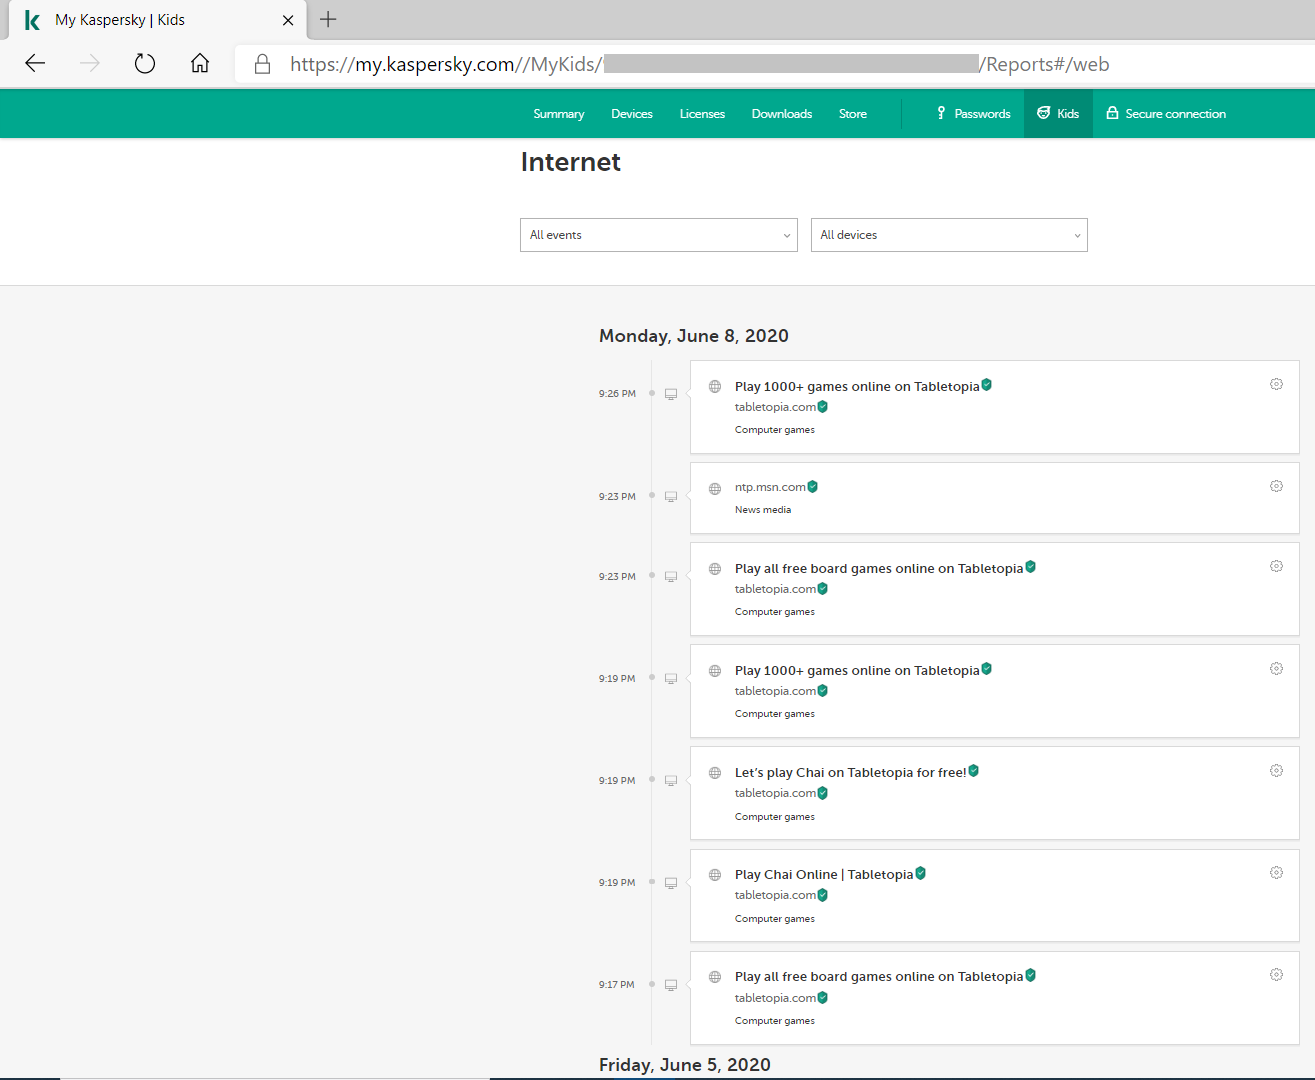Click the browser forward arrow
Image resolution: width=1315 pixels, height=1080 pixels.
click(x=90, y=64)
